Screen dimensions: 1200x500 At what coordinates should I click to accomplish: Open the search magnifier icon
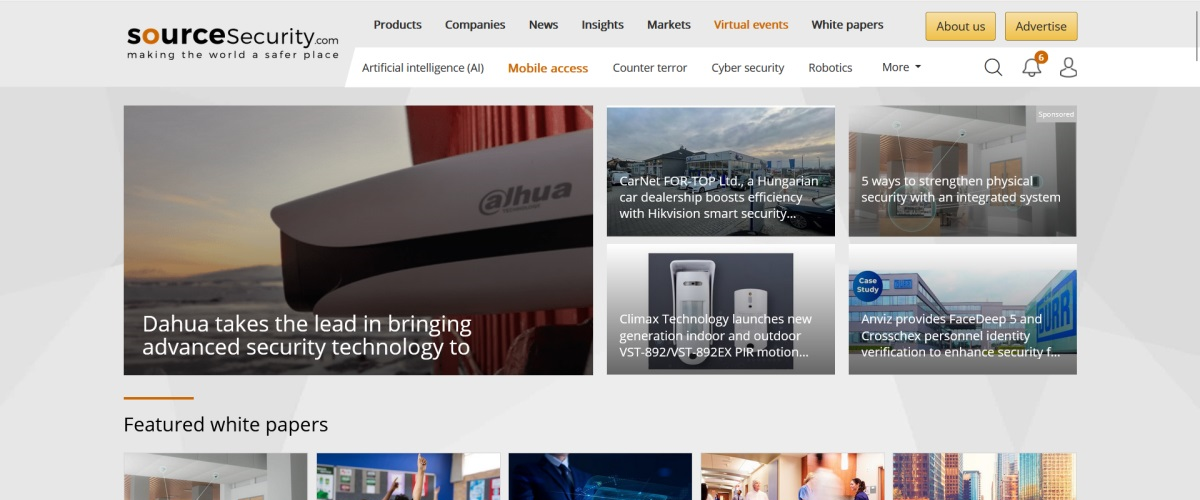click(x=993, y=67)
